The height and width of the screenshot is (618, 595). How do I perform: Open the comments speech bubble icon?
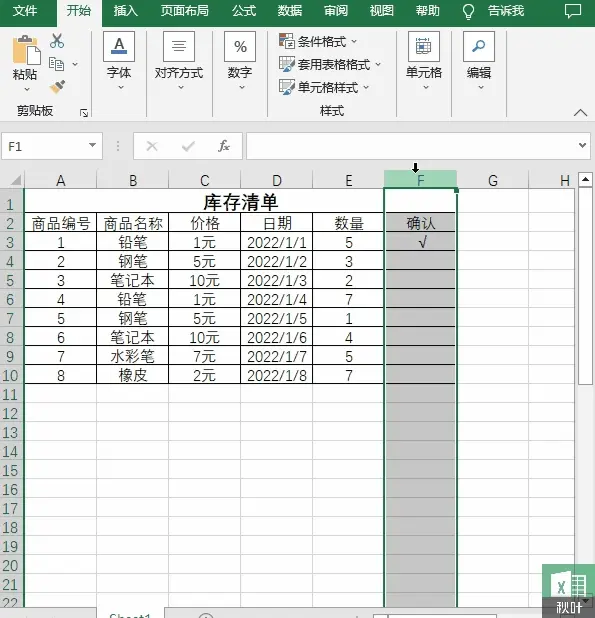[x=573, y=11]
